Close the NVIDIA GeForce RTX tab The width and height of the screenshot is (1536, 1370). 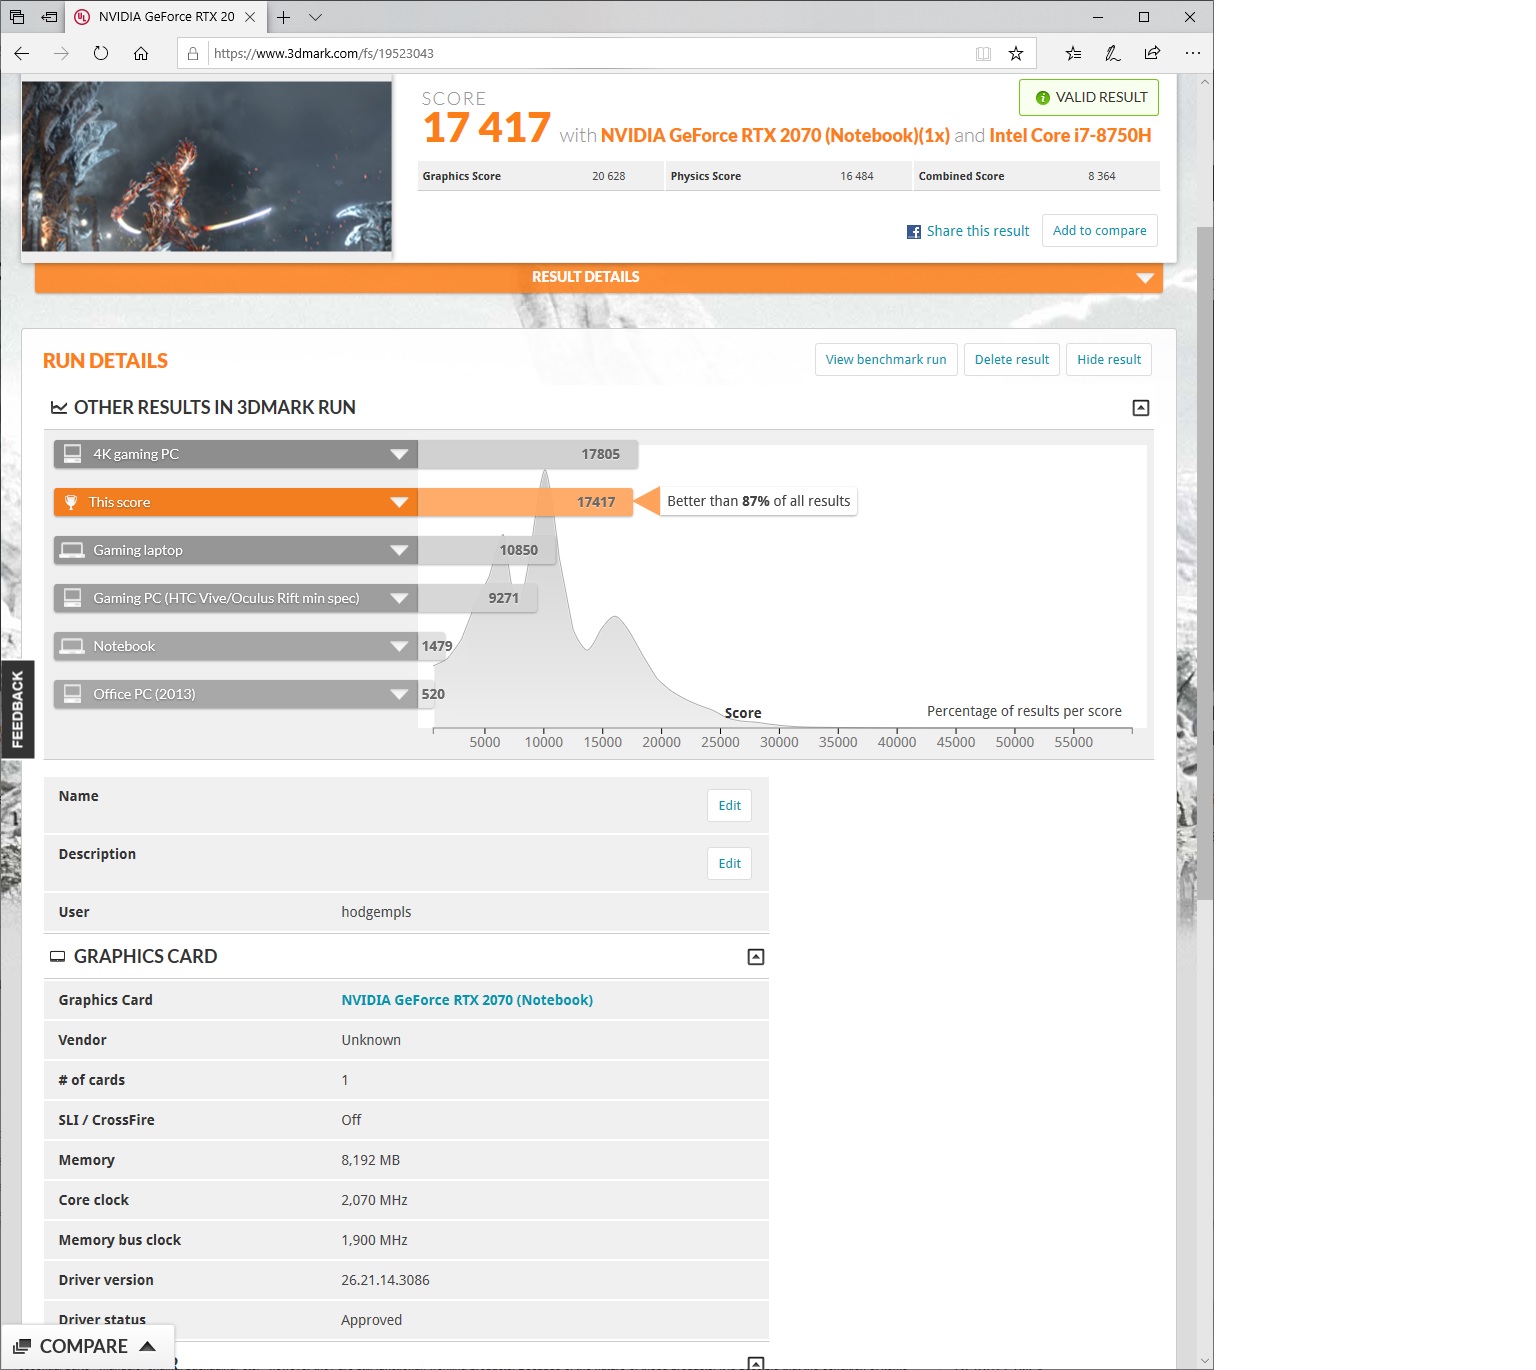pyautogui.click(x=250, y=17)
